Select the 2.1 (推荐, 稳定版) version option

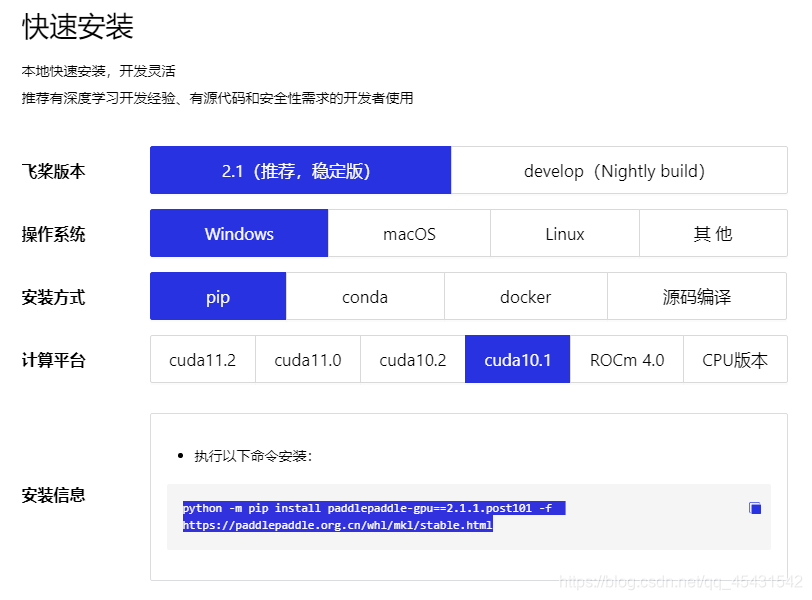click(300, 170)
